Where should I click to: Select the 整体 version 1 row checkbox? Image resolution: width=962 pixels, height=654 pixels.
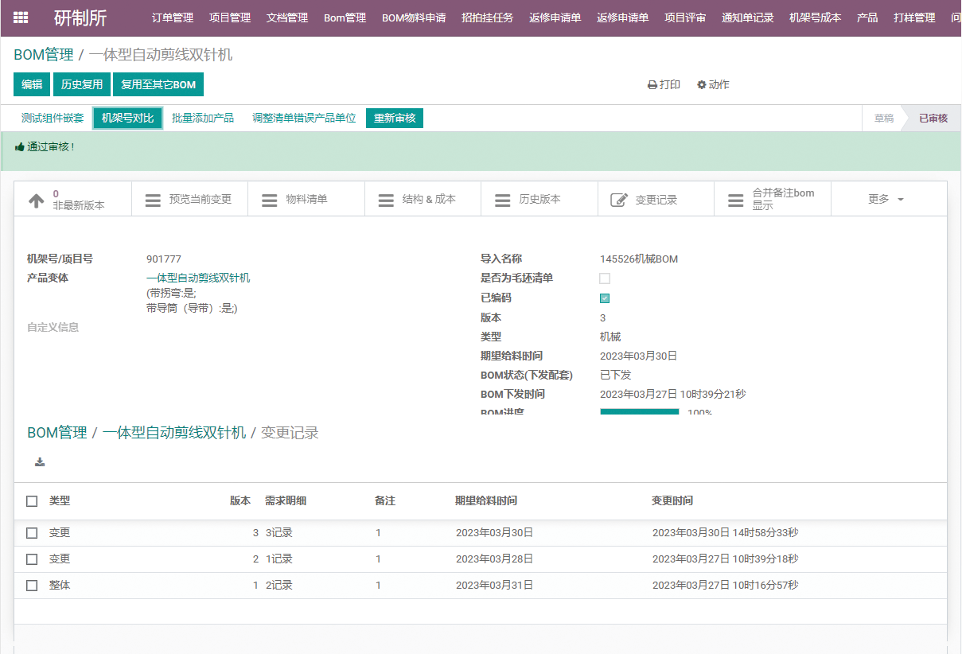32,585
